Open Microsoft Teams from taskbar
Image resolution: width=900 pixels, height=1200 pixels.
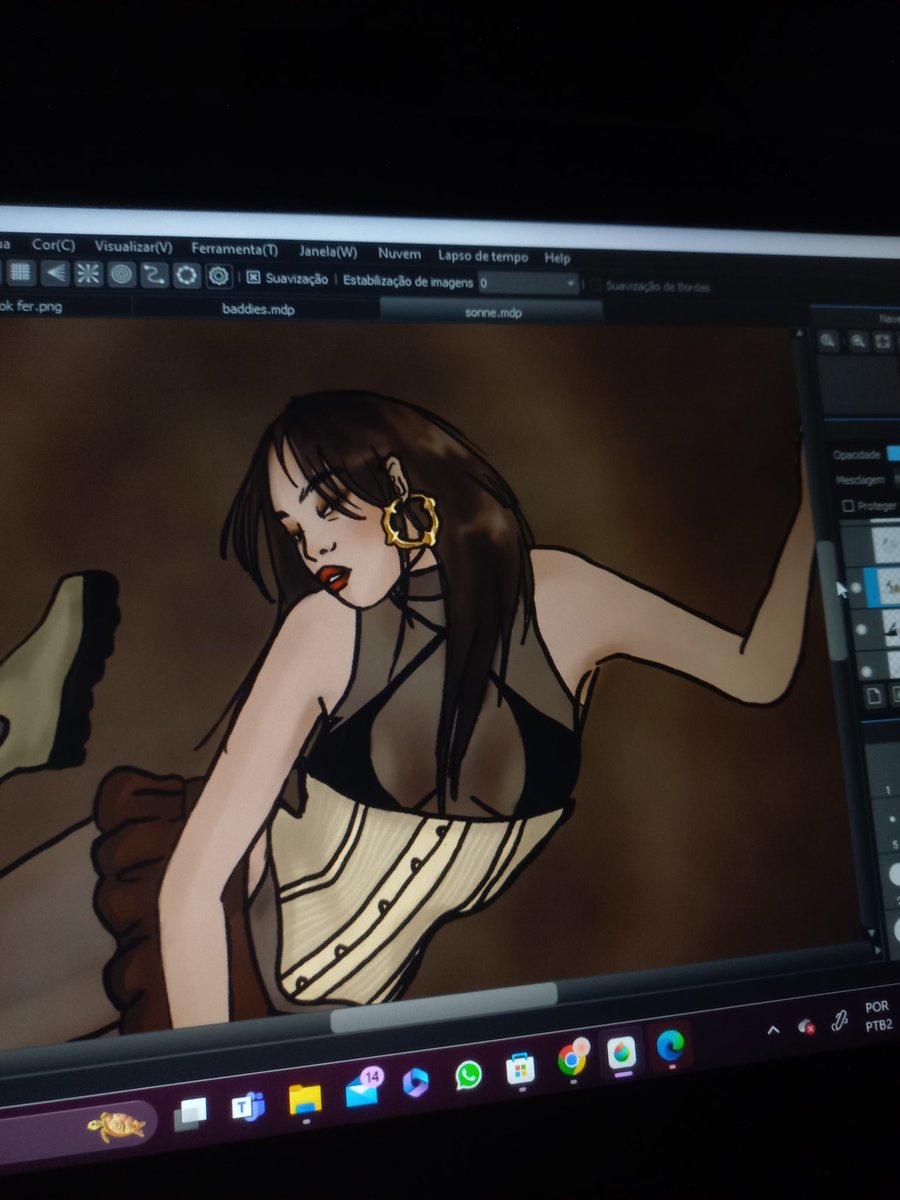click(x=247, y=1105)
